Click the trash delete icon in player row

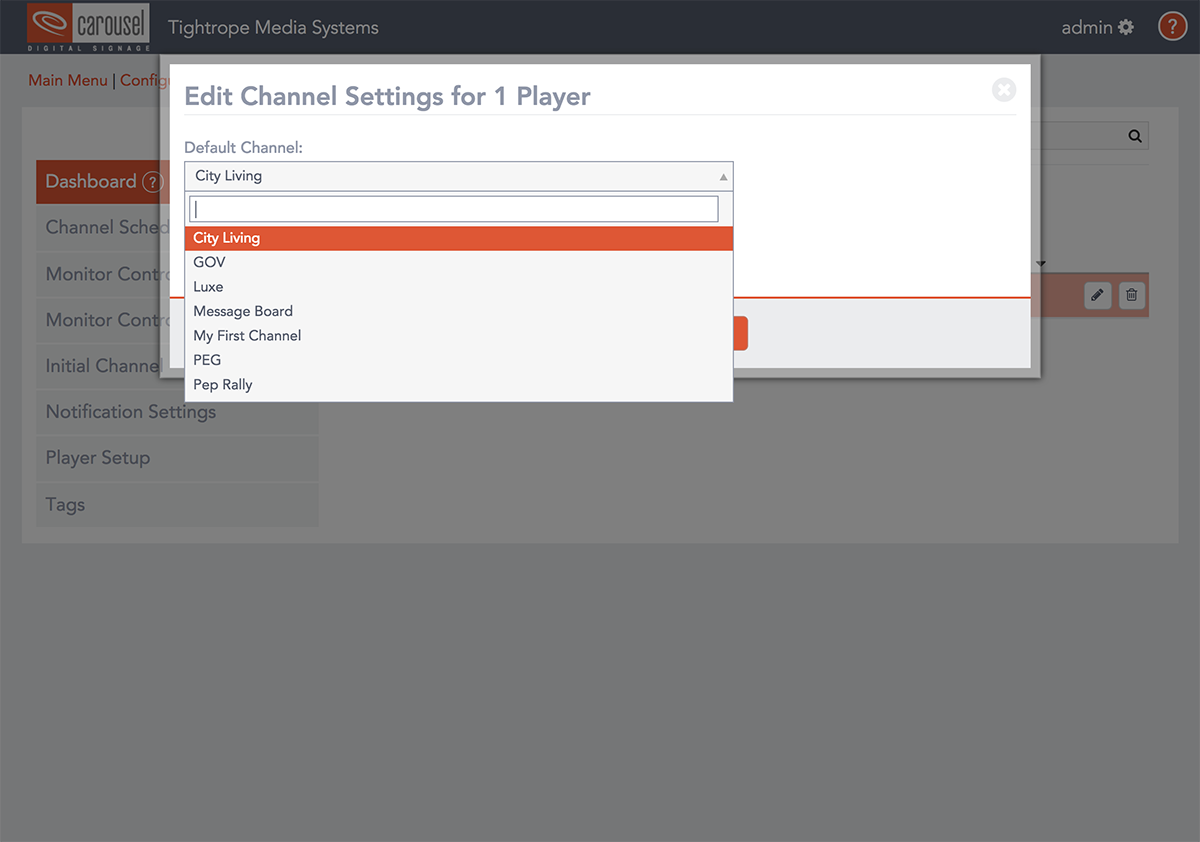coord(1131,295)
